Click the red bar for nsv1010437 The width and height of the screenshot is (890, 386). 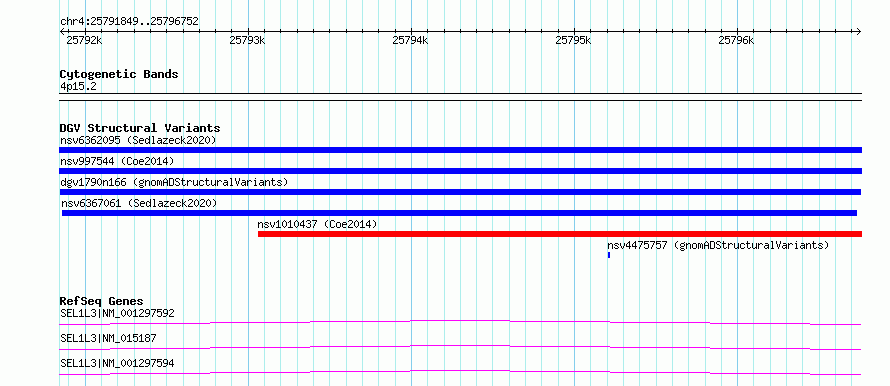pyautogui.click(x=560, y=234)
